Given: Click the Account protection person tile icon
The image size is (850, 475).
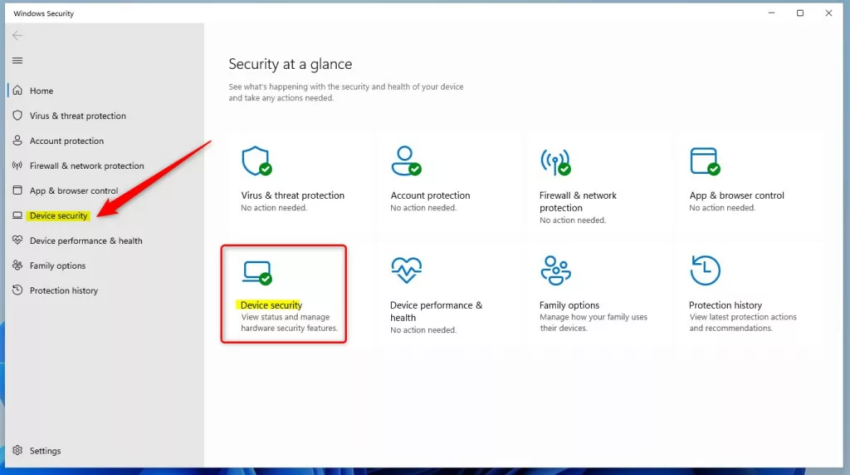Looking at the screenshot, I should tap(406, 161).
